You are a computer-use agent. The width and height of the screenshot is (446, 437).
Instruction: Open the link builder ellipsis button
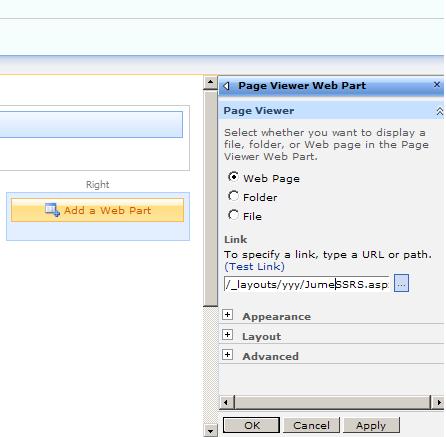[401, 284]
